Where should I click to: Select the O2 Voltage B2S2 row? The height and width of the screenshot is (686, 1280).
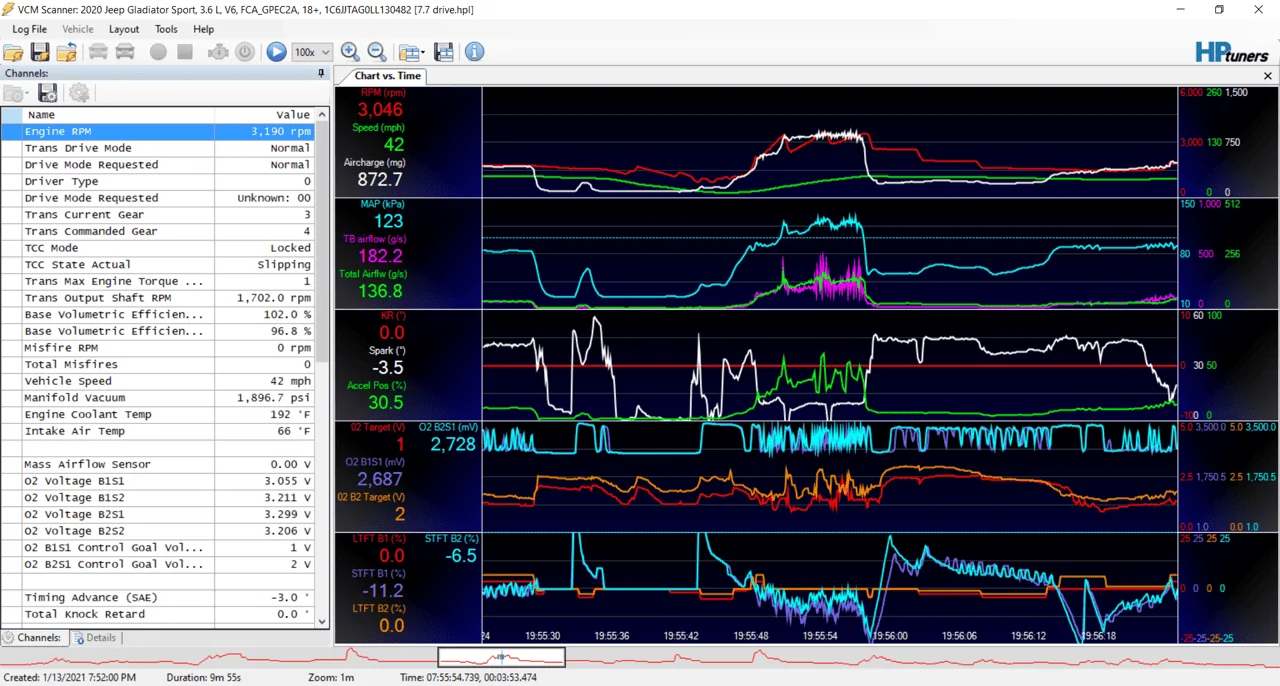tap(158, 531)
